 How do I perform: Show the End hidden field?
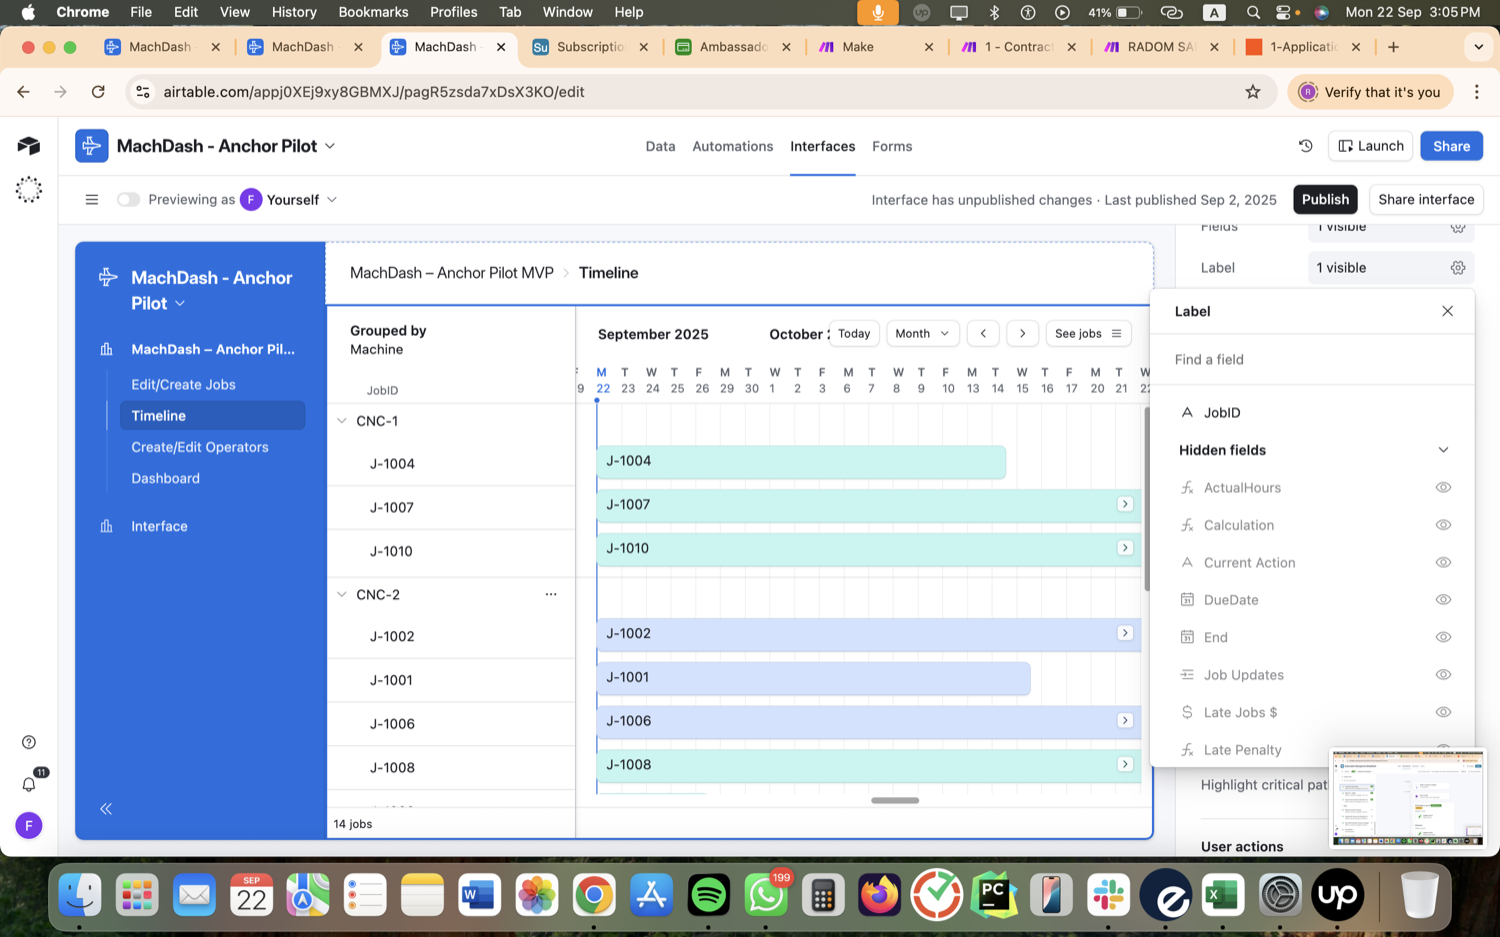pos(1443,637)
